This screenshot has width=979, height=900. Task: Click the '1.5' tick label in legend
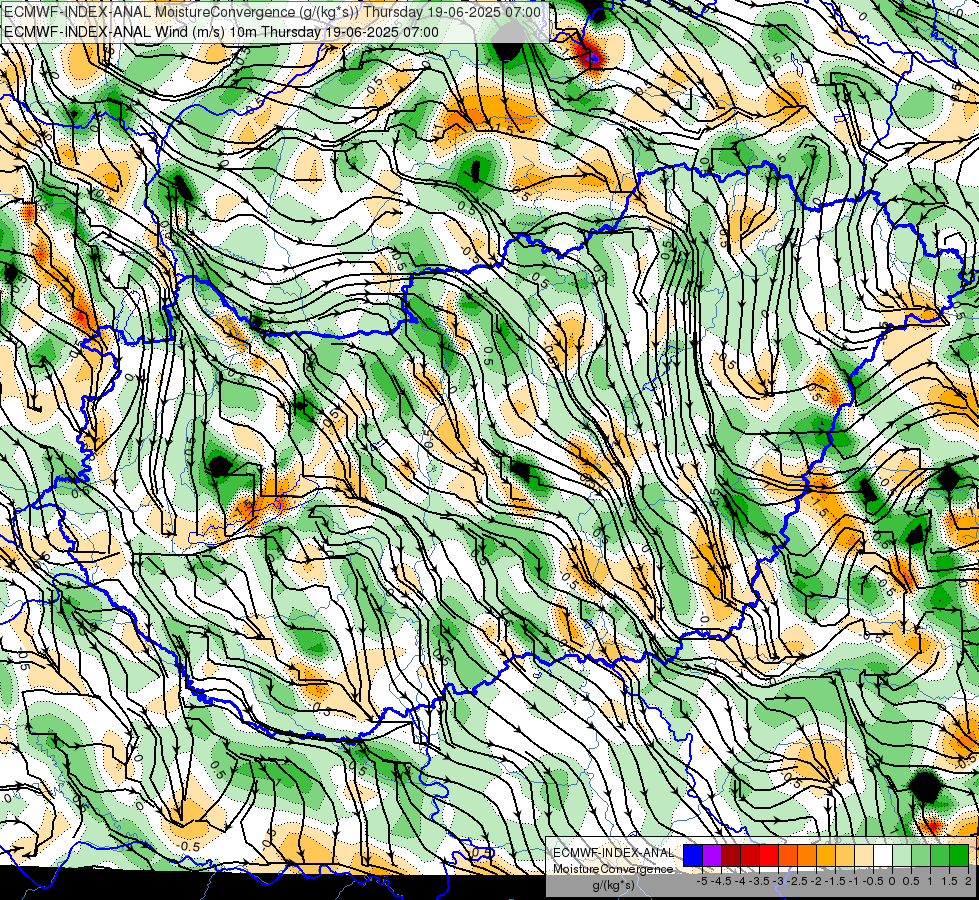[x=950, y=881]
